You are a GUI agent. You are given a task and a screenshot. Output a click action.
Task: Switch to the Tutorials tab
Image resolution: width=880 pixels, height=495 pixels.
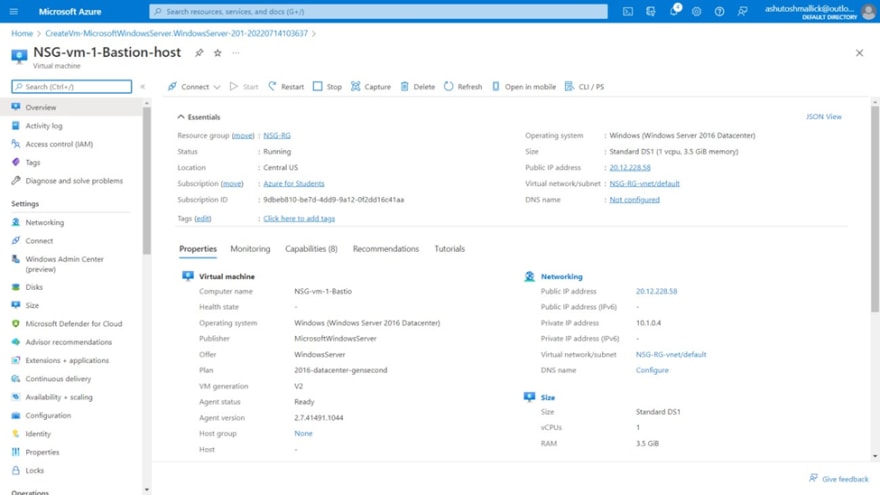(x=450, y=249)
